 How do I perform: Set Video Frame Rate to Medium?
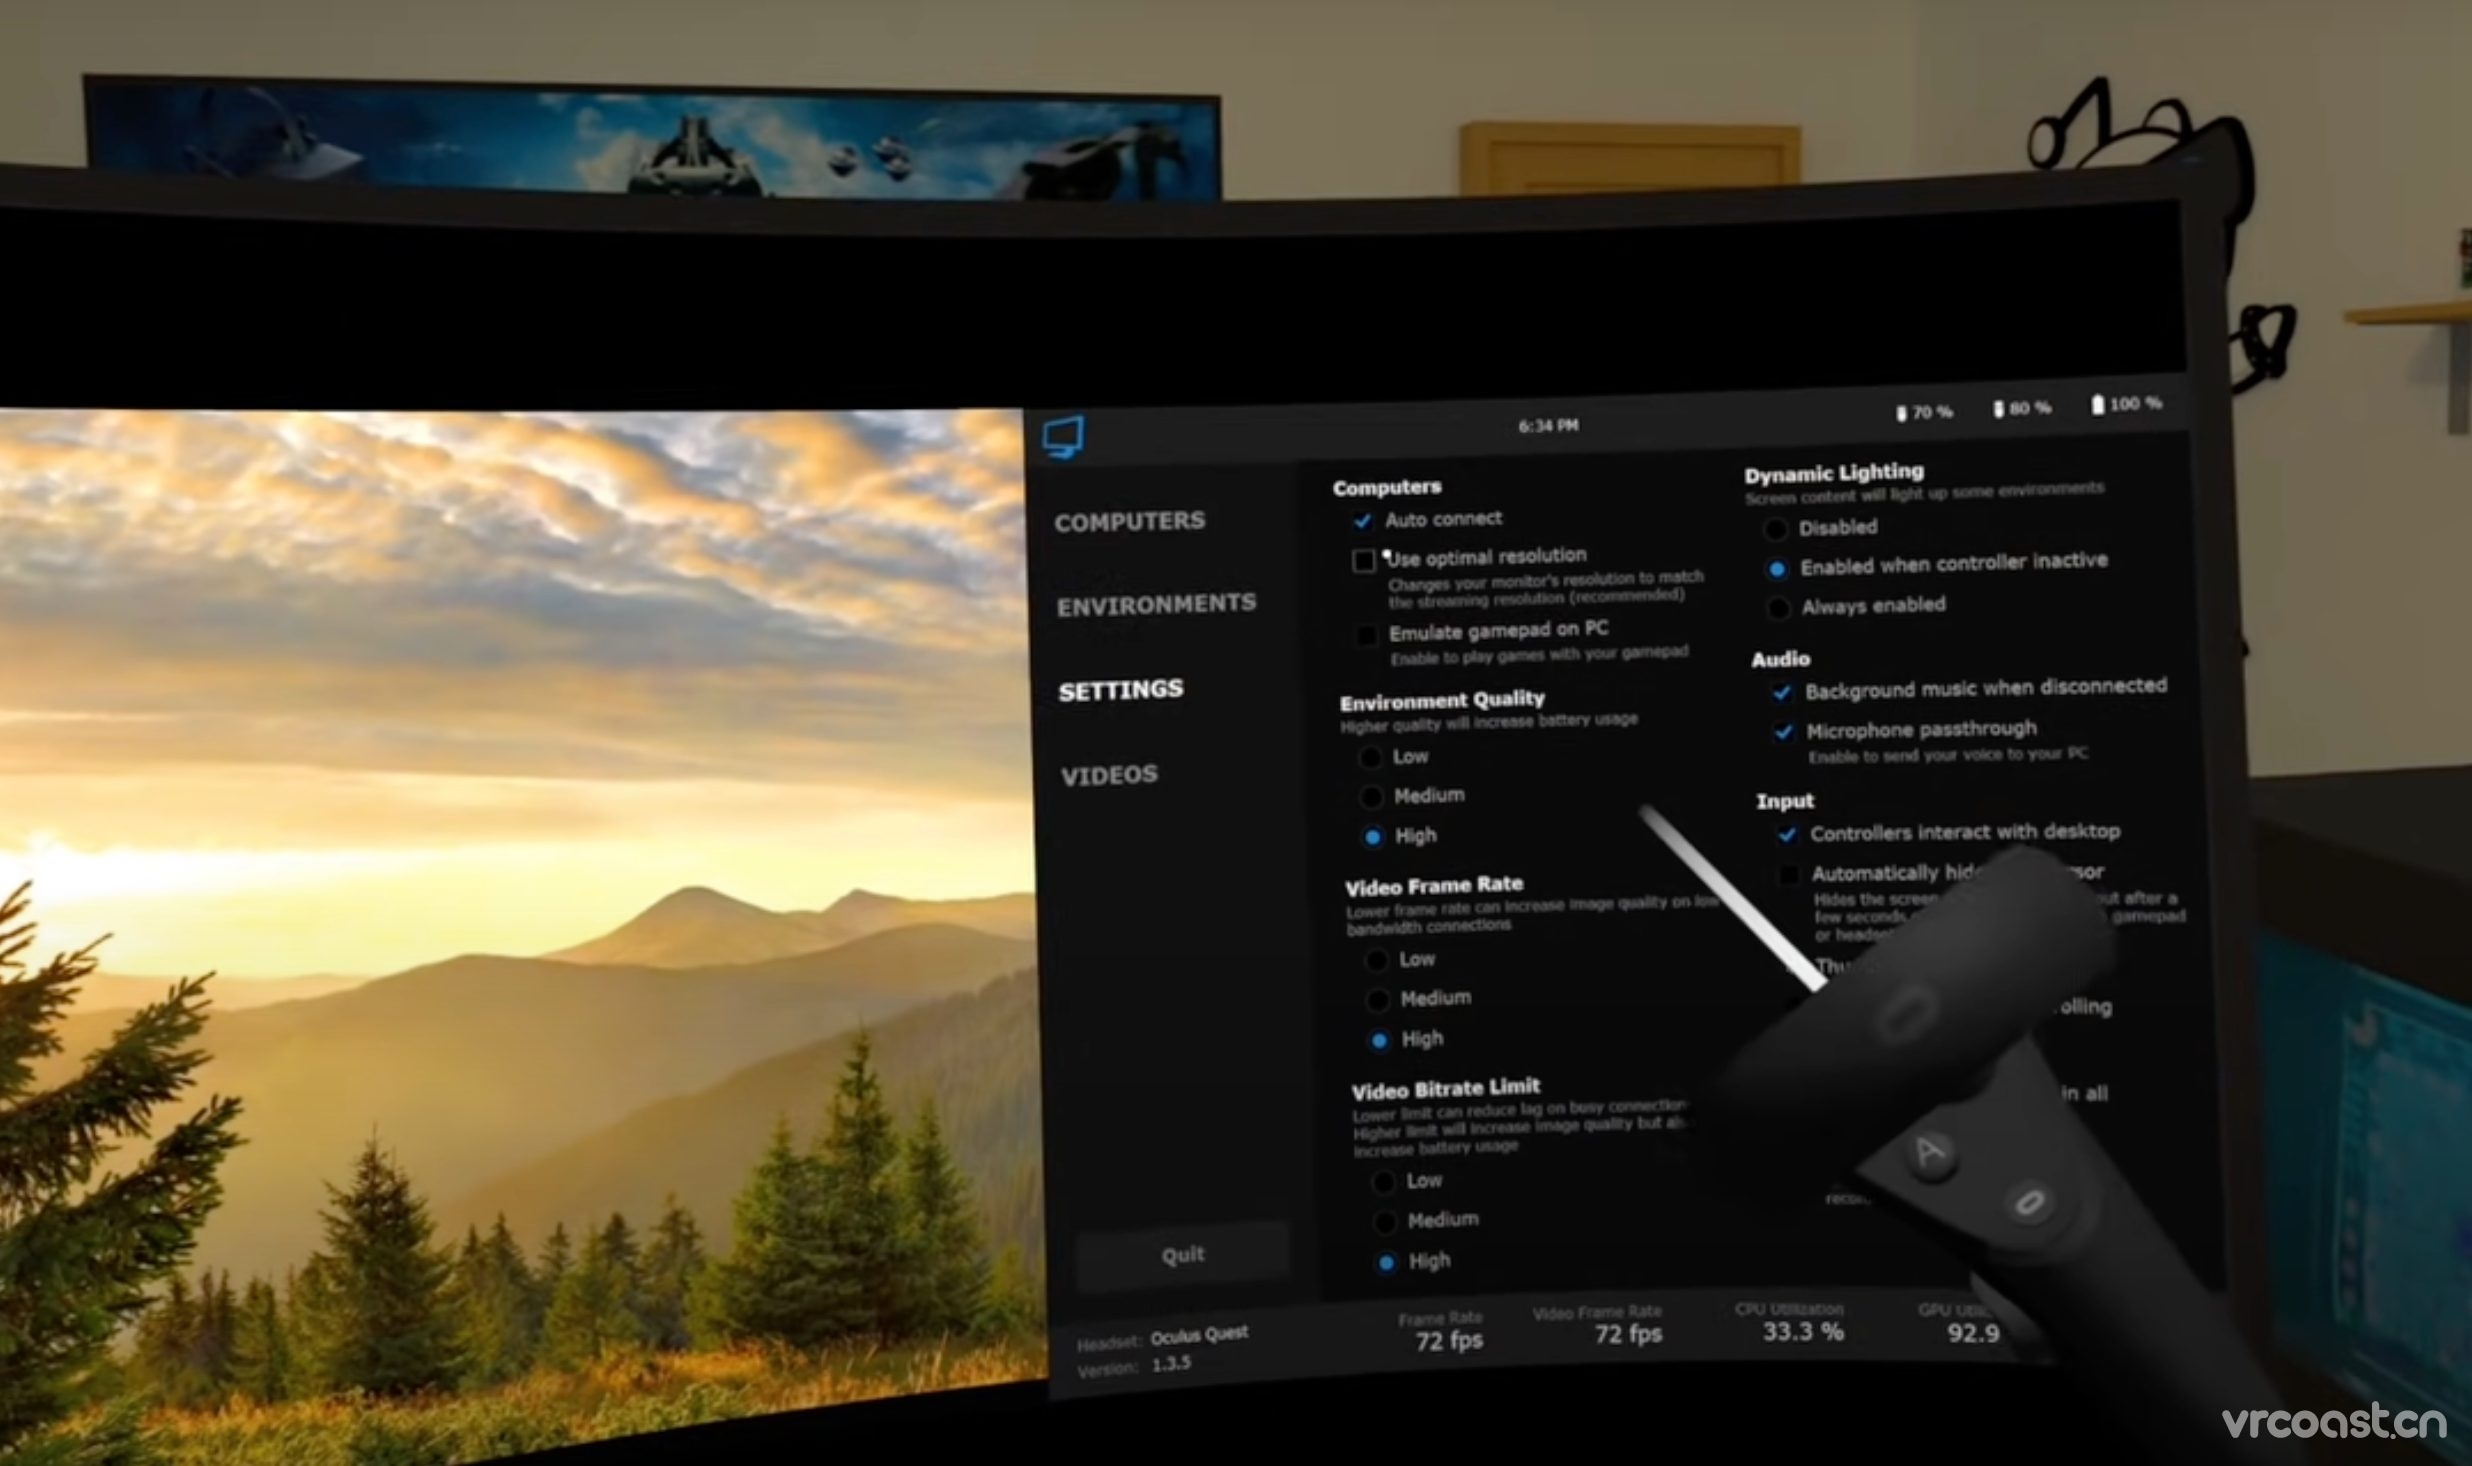point(1378,1000)
